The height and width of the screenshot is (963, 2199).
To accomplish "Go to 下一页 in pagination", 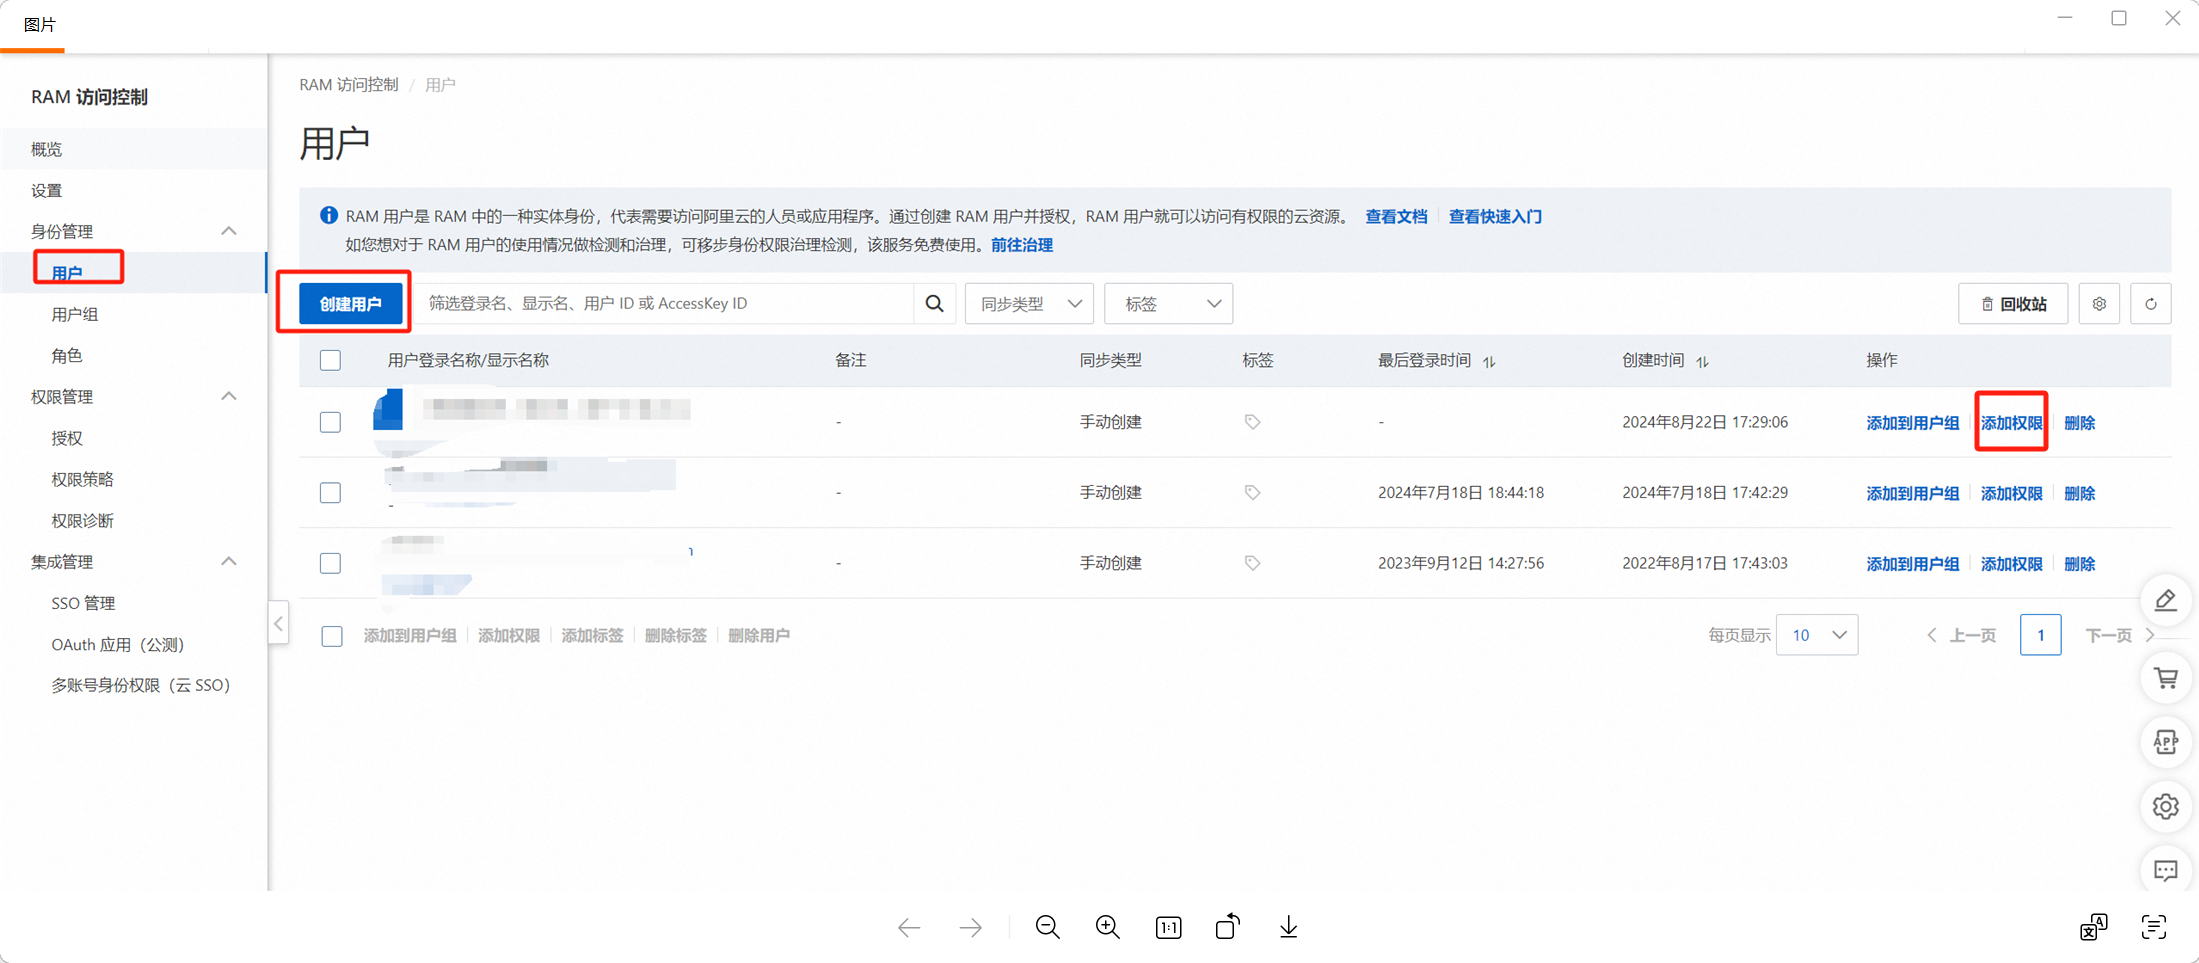I will click(x=2118, y=635).
